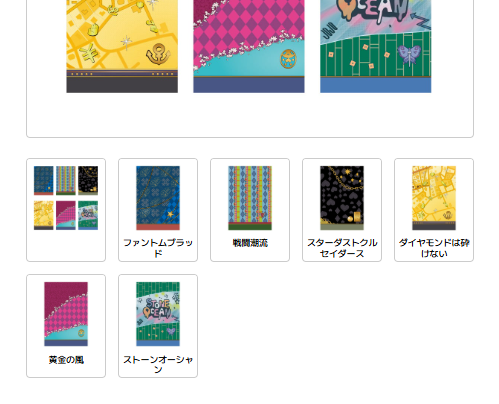Click the ダイヤモンドは砕けない label text

tap(434, 248)
